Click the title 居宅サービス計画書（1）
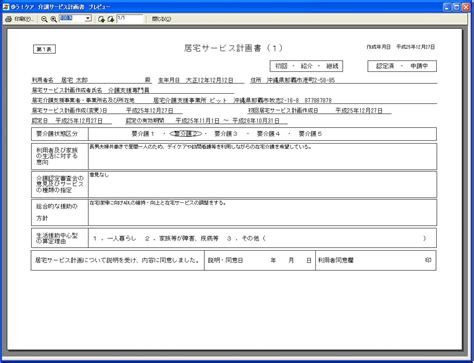474x363 pixels. (x=233, y=48)
